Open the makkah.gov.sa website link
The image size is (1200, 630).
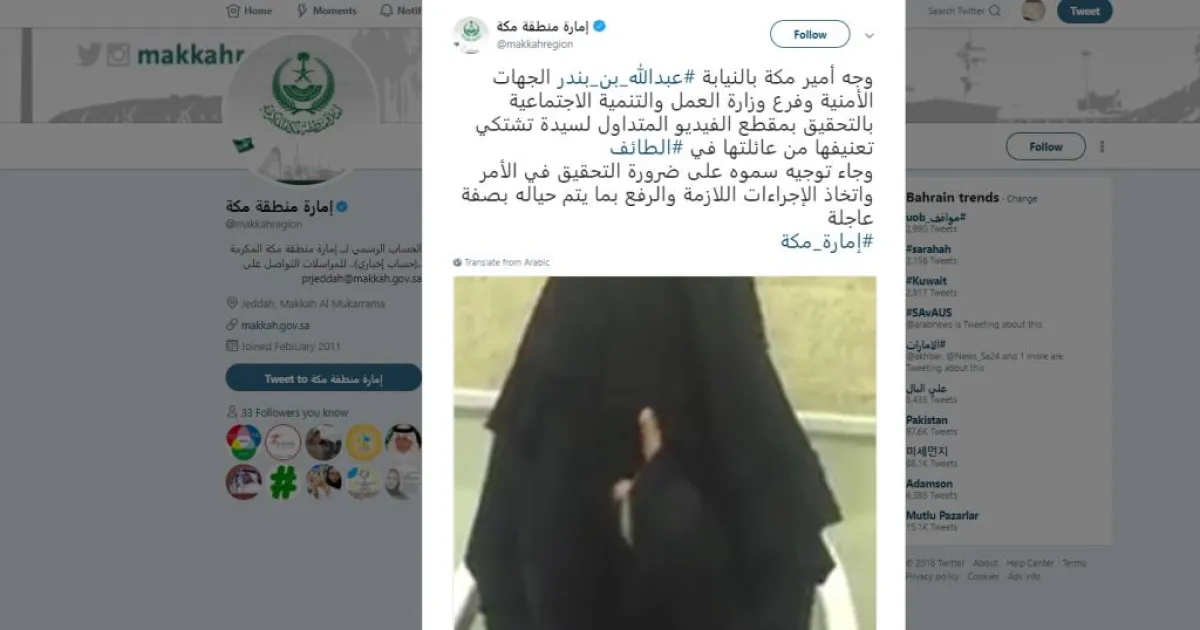(x=275, y=325)
